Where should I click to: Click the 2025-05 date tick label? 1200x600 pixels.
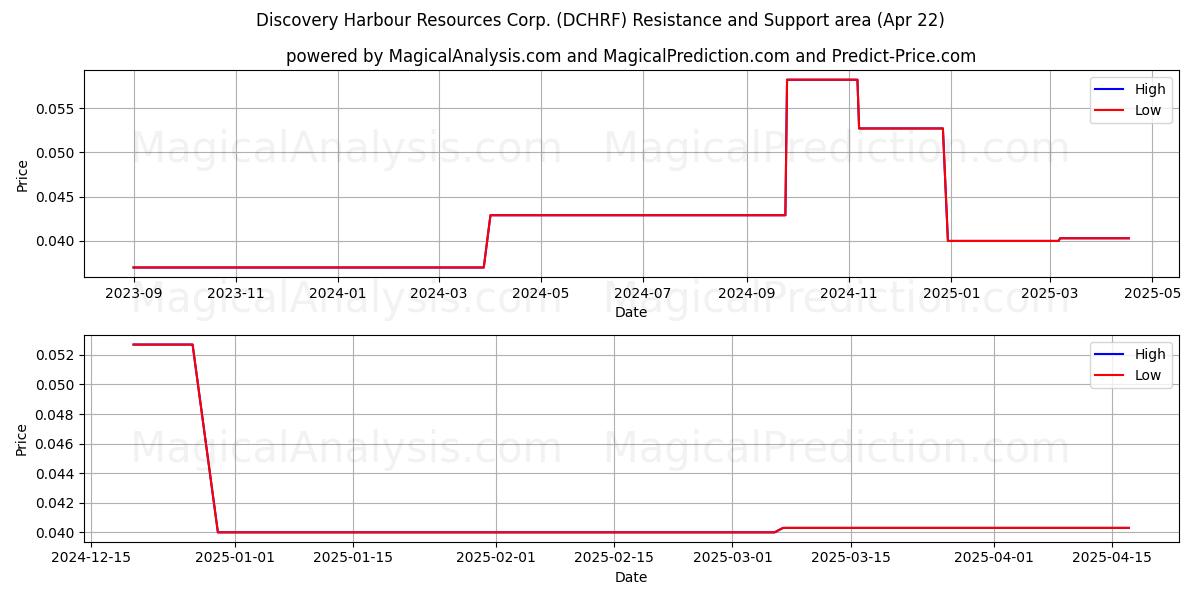tap(1151, 294)
